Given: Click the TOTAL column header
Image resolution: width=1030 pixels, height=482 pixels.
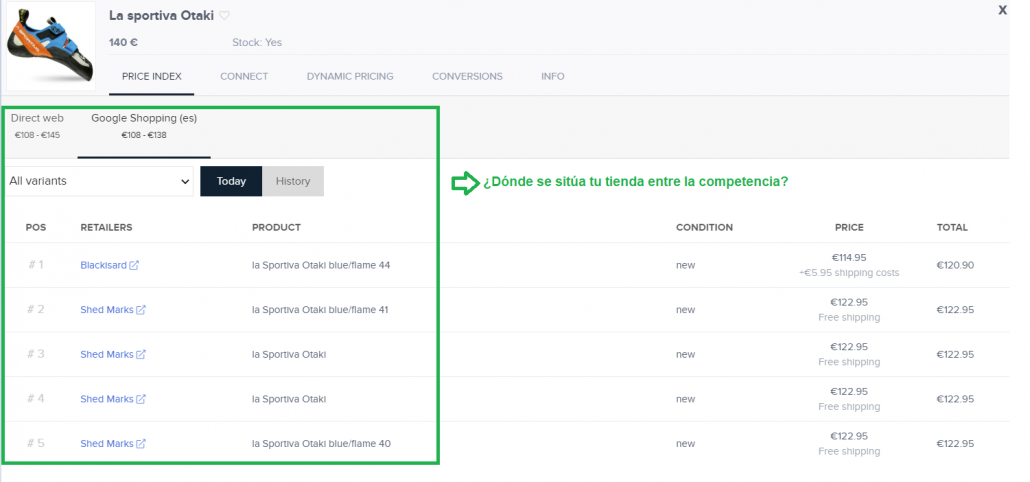Looking at the screenshot, I should (x=952, y=227).
